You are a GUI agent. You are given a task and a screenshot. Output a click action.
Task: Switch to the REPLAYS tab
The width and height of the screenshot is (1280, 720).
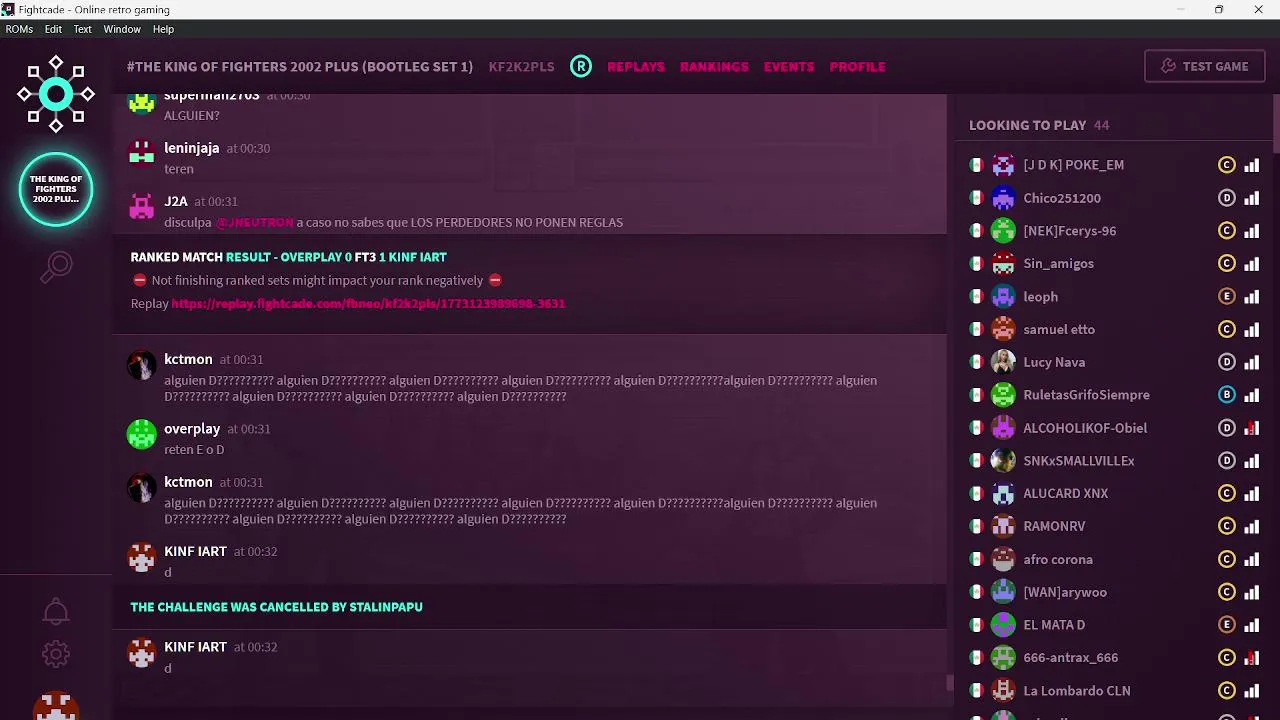click(x=636, y=66)
